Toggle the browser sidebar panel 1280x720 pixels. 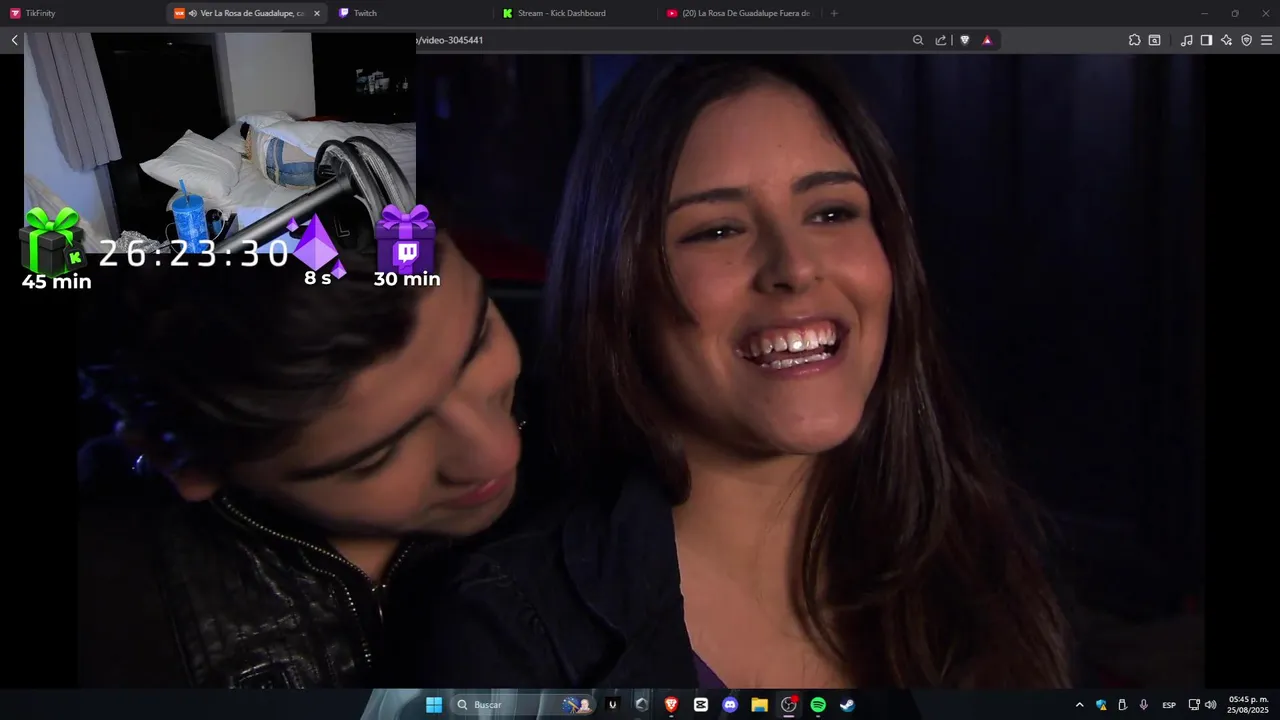(x=1206, y=40)
